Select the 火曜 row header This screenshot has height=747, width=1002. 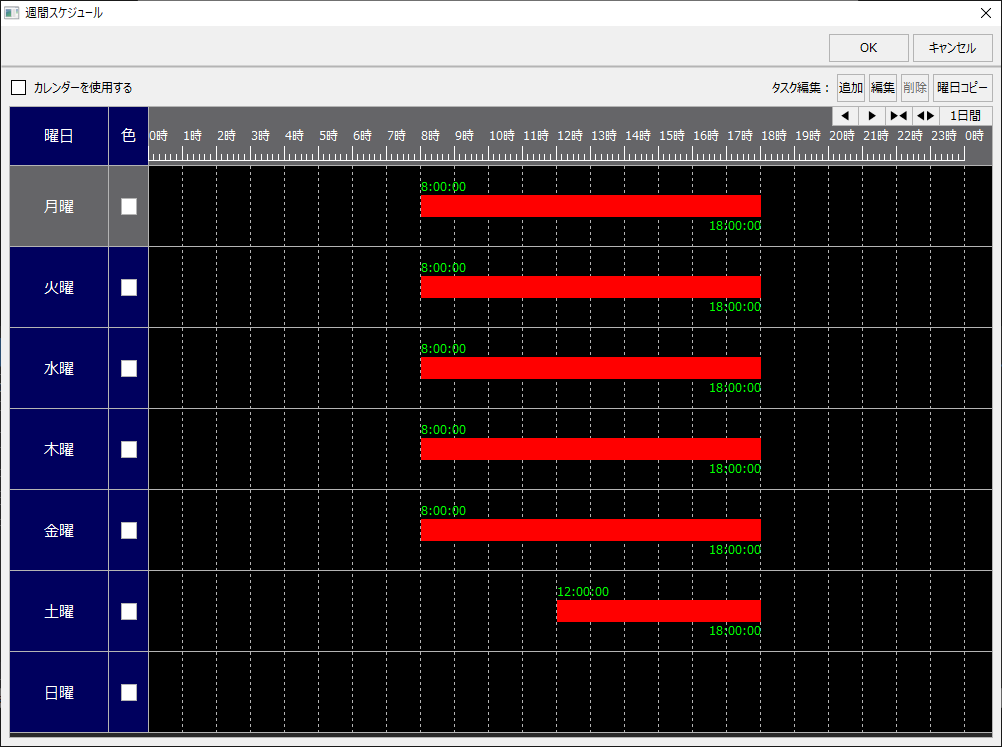(59, 287)
